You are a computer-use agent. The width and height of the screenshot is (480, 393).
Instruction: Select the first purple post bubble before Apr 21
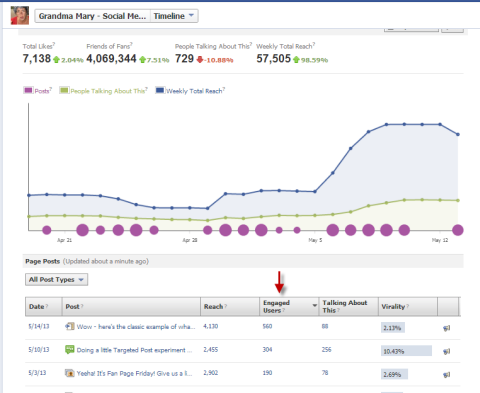[47, 230]
